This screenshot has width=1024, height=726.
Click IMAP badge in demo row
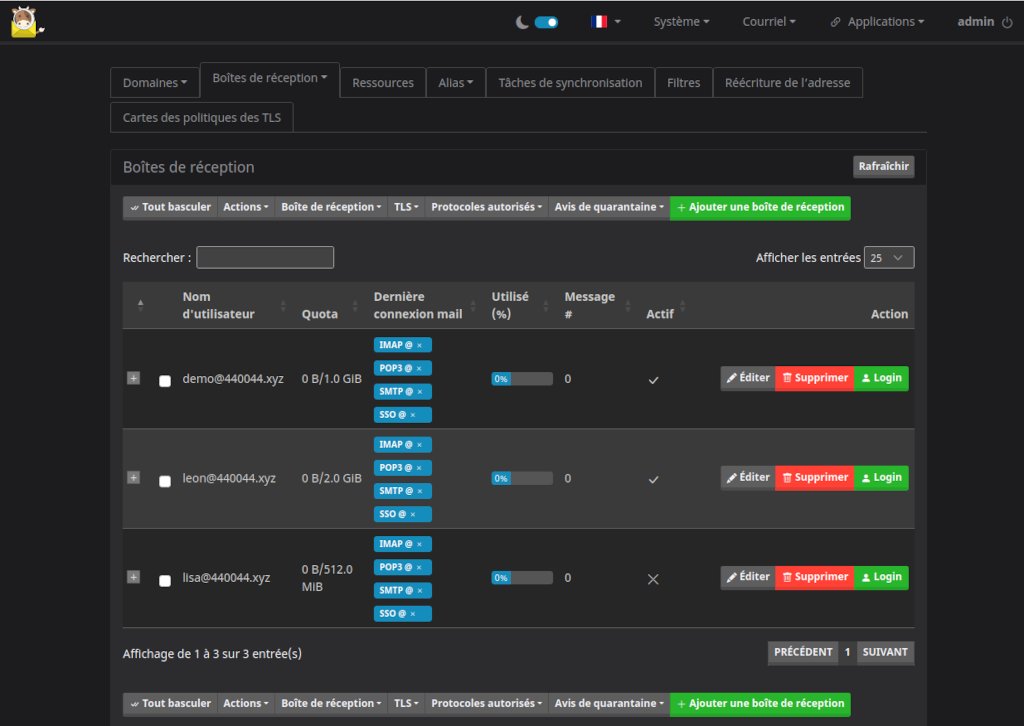(402, 345)
